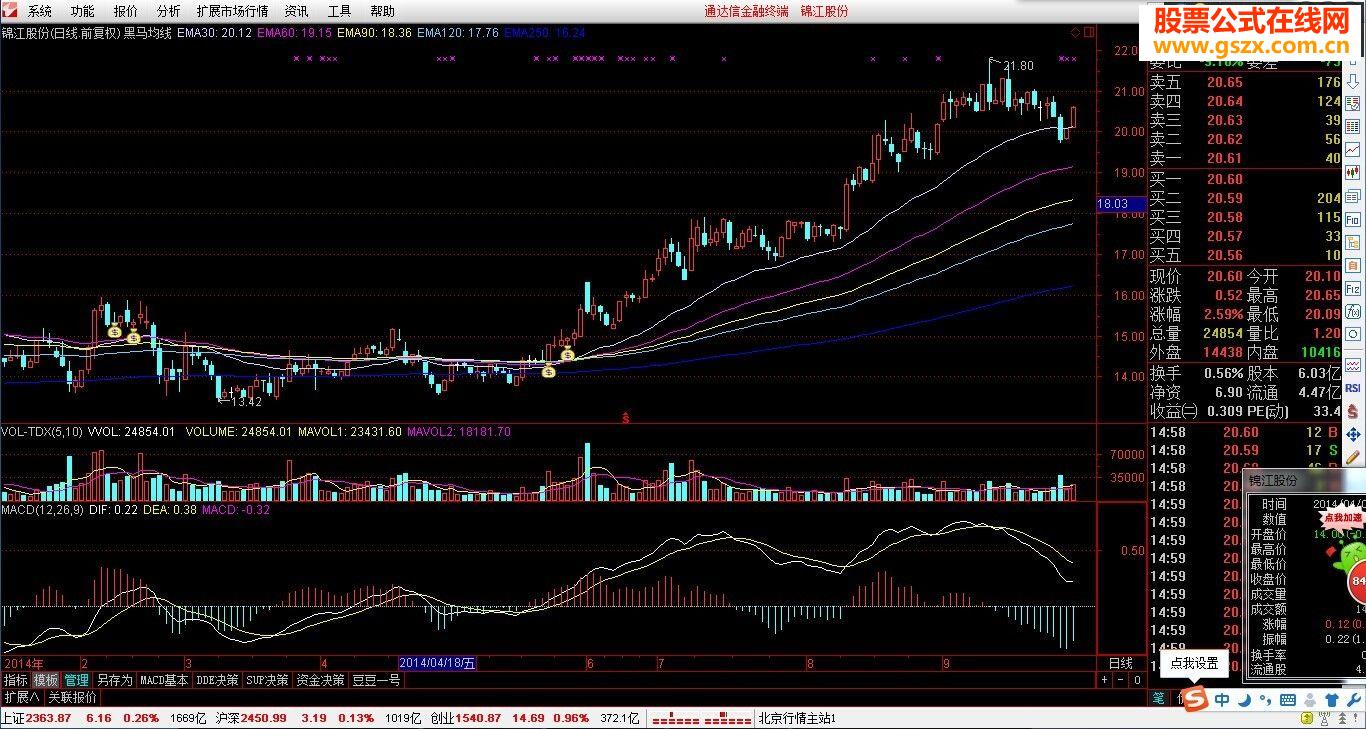The image size is (1366, 729).
Task: Click the blue four-way move arrows icon
Action: click(x=1353, y=434)
